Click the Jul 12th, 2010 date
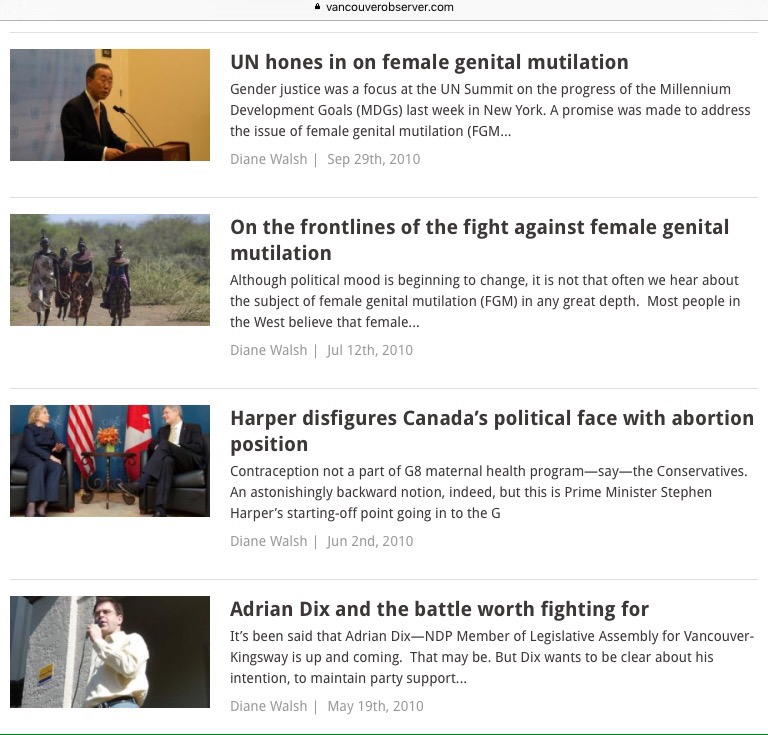768x735 pixels. [x=370, y=350]
